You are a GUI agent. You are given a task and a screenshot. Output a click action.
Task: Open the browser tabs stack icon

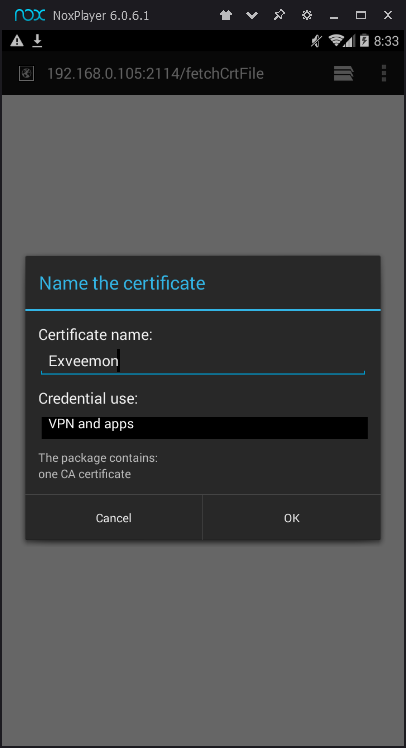tap(344, 73)
